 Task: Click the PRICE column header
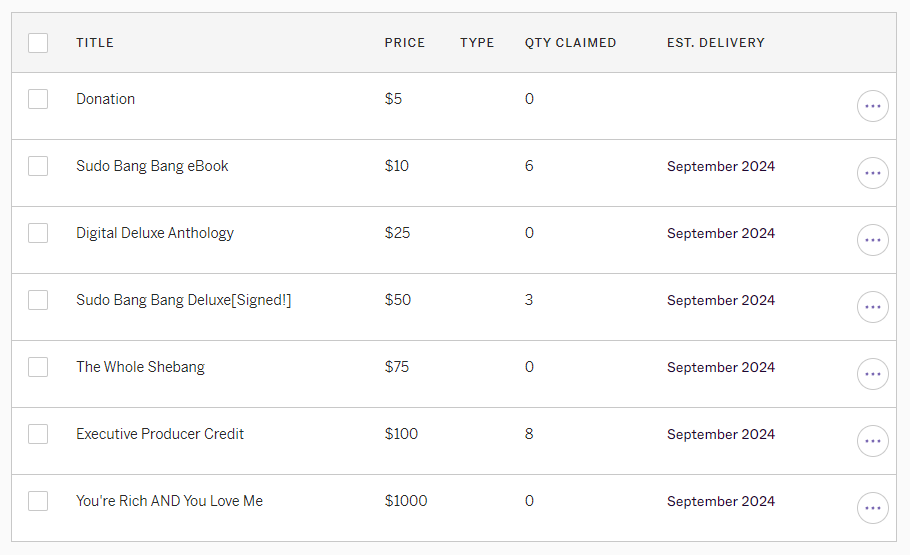coord(405,43)
